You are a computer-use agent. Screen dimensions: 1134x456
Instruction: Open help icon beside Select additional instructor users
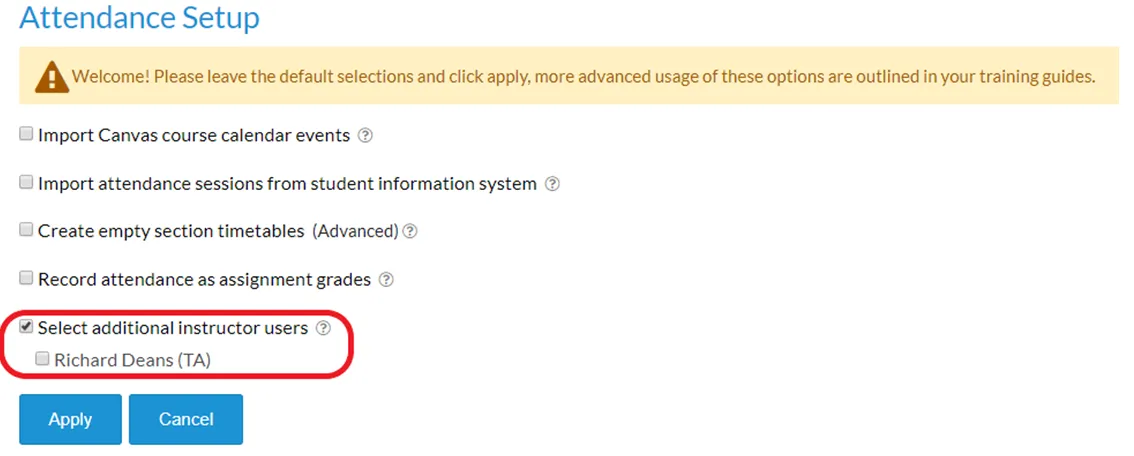(323, 328)
